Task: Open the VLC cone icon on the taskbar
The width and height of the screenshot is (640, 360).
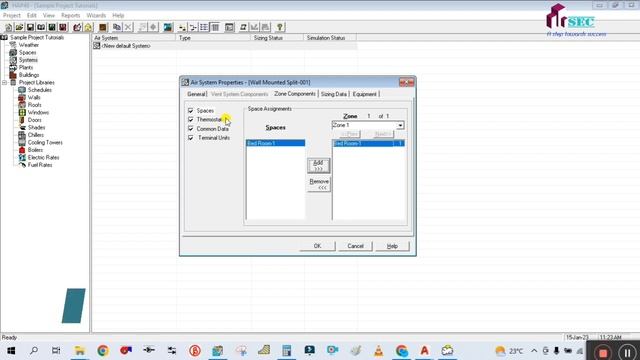Action: pos(378,350)
